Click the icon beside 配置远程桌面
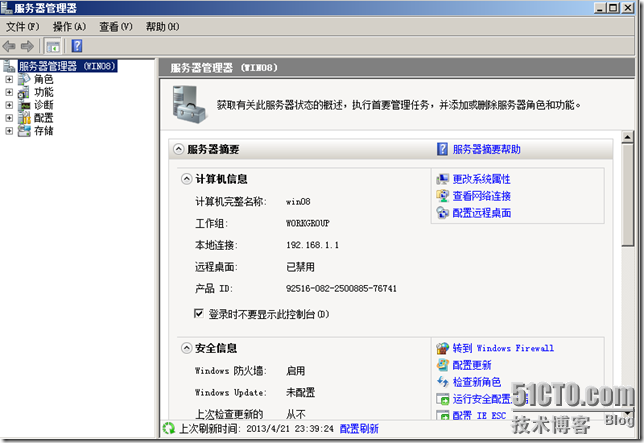Screen dimensions: 644x443 442,213
